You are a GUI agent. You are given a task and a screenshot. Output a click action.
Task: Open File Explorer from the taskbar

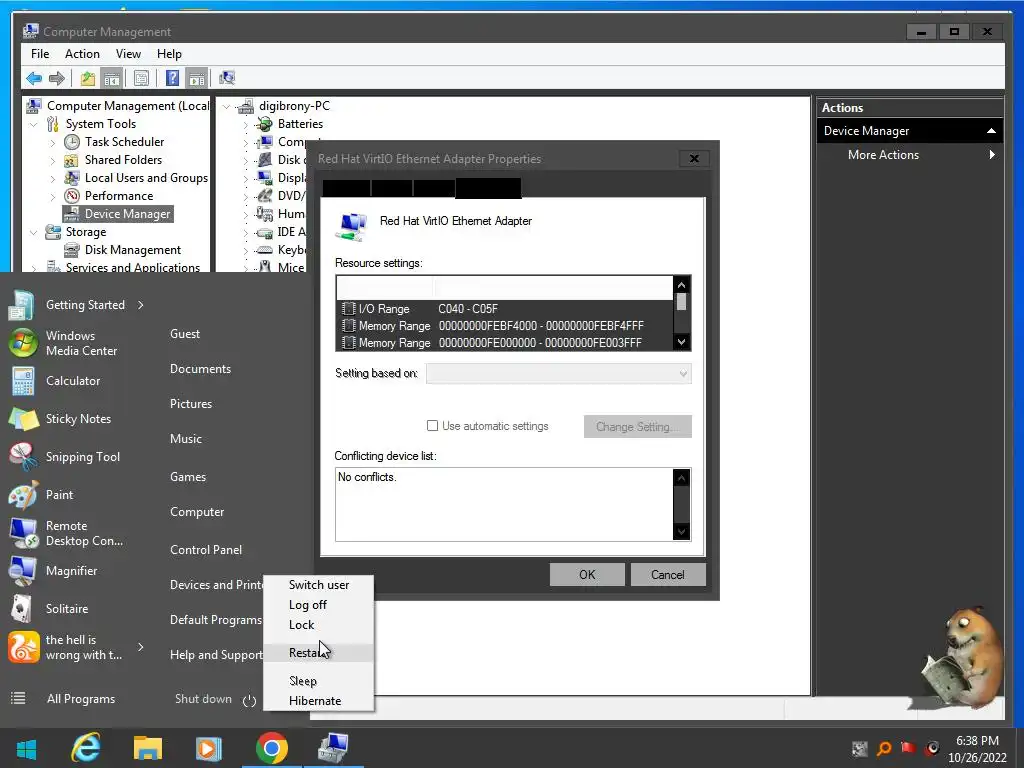[148, 748]
